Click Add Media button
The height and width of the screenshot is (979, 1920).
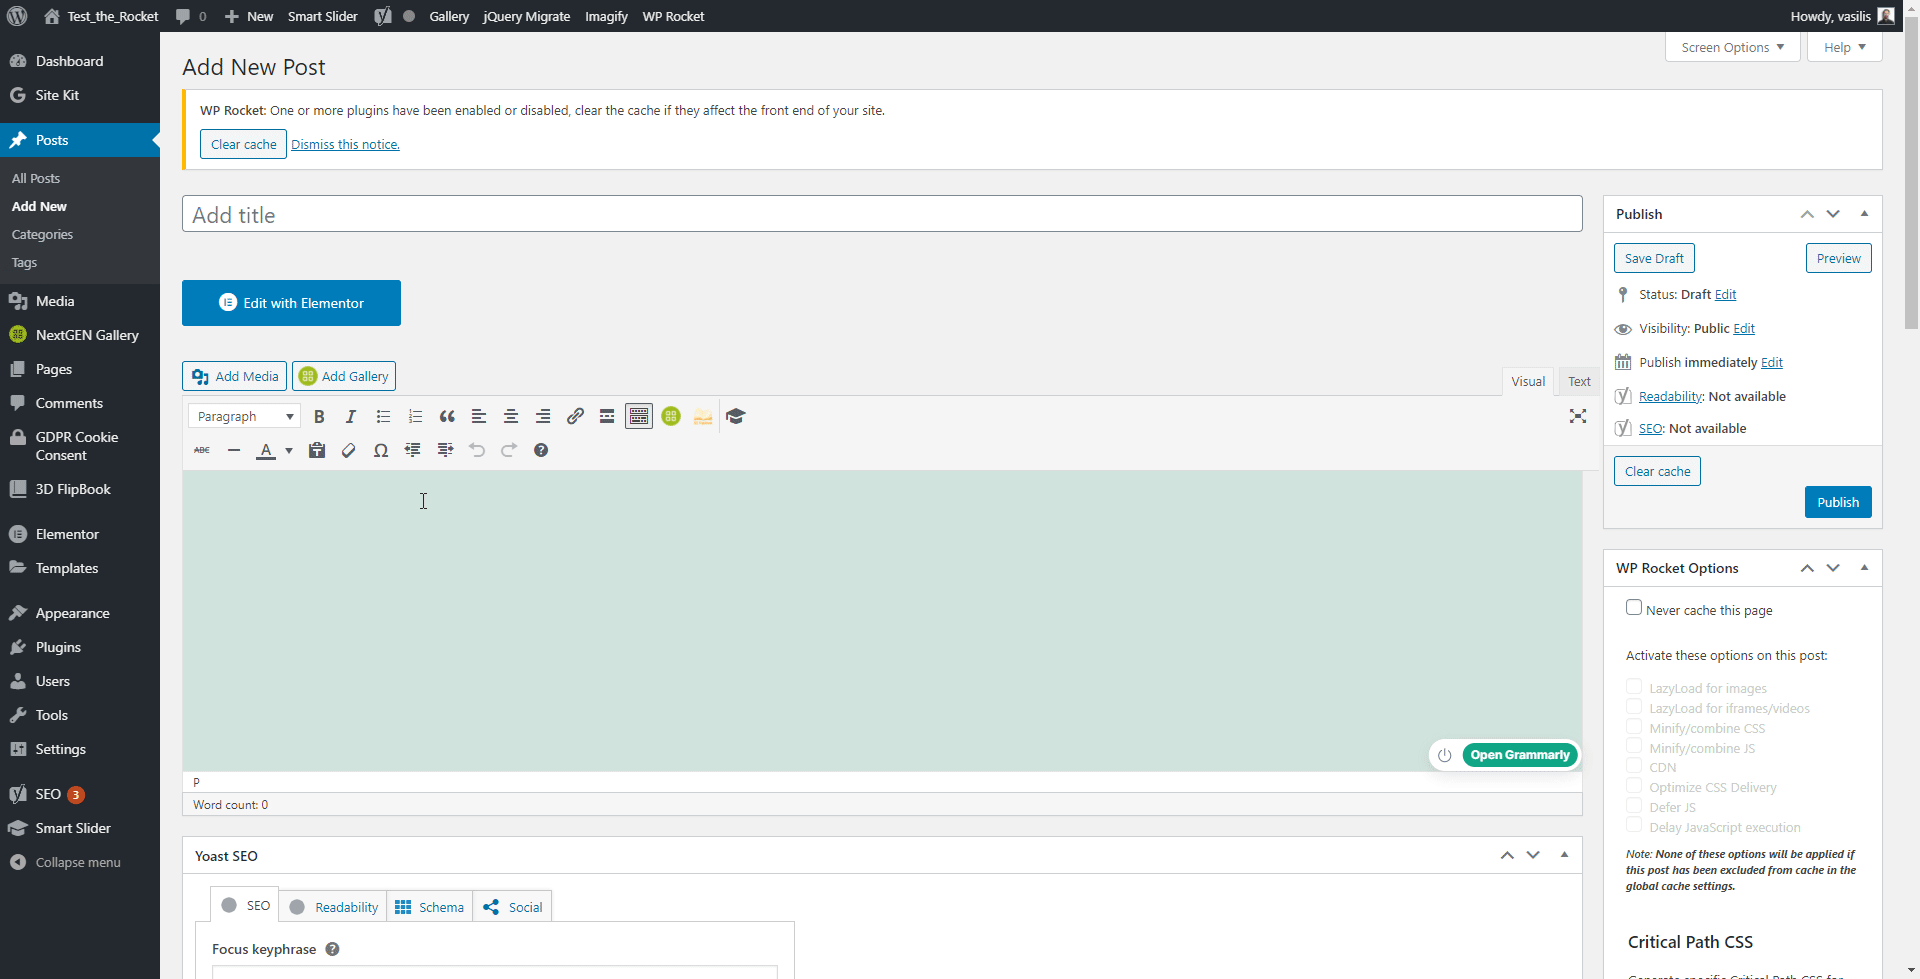tap(234, 376)
